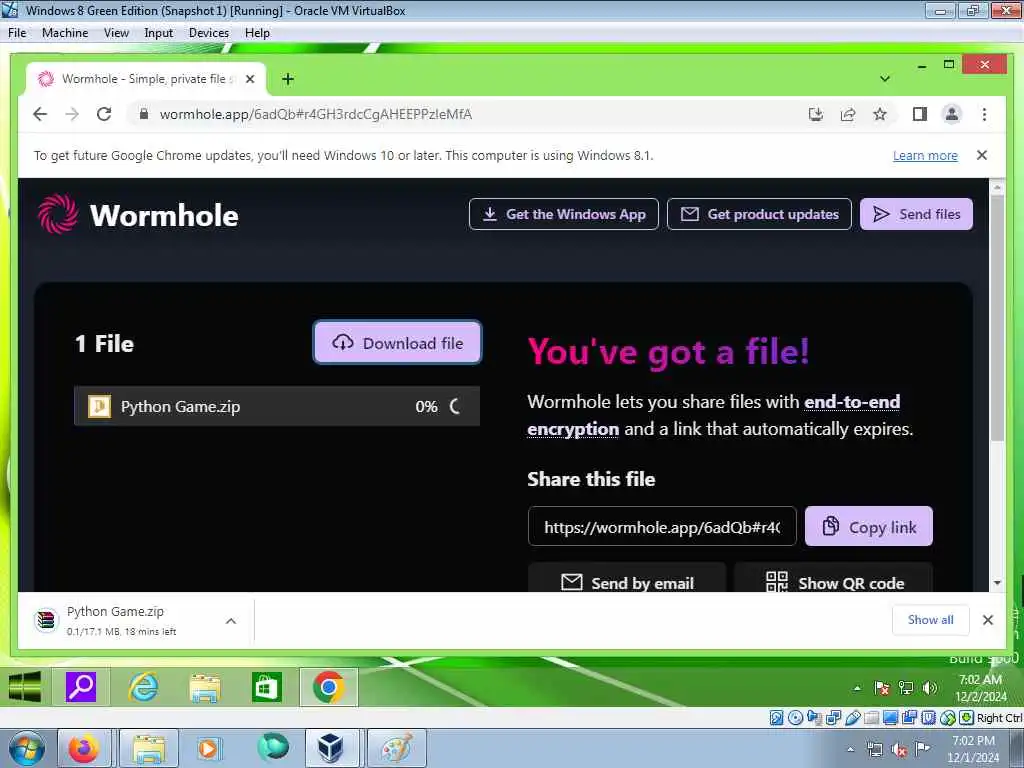
Task: View site info lock icon
Action: 144,114
